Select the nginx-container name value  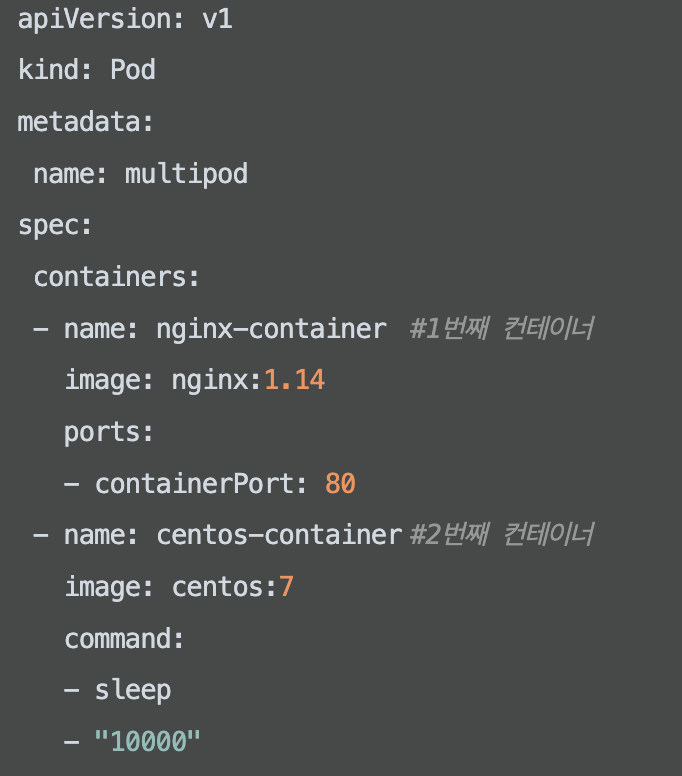point(271,329)
